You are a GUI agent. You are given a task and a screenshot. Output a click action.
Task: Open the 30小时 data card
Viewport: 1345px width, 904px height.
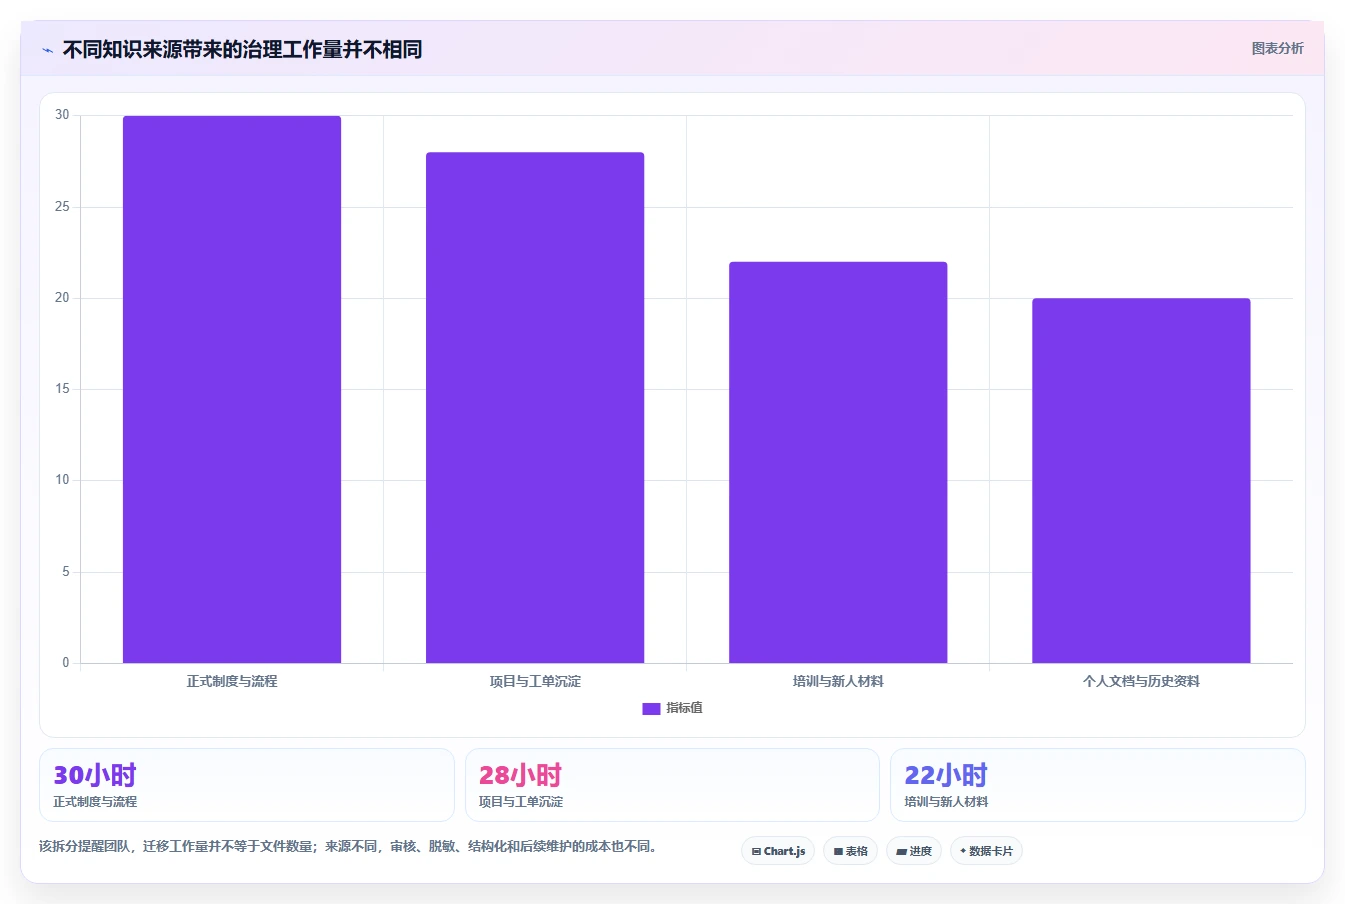(247, 785)
